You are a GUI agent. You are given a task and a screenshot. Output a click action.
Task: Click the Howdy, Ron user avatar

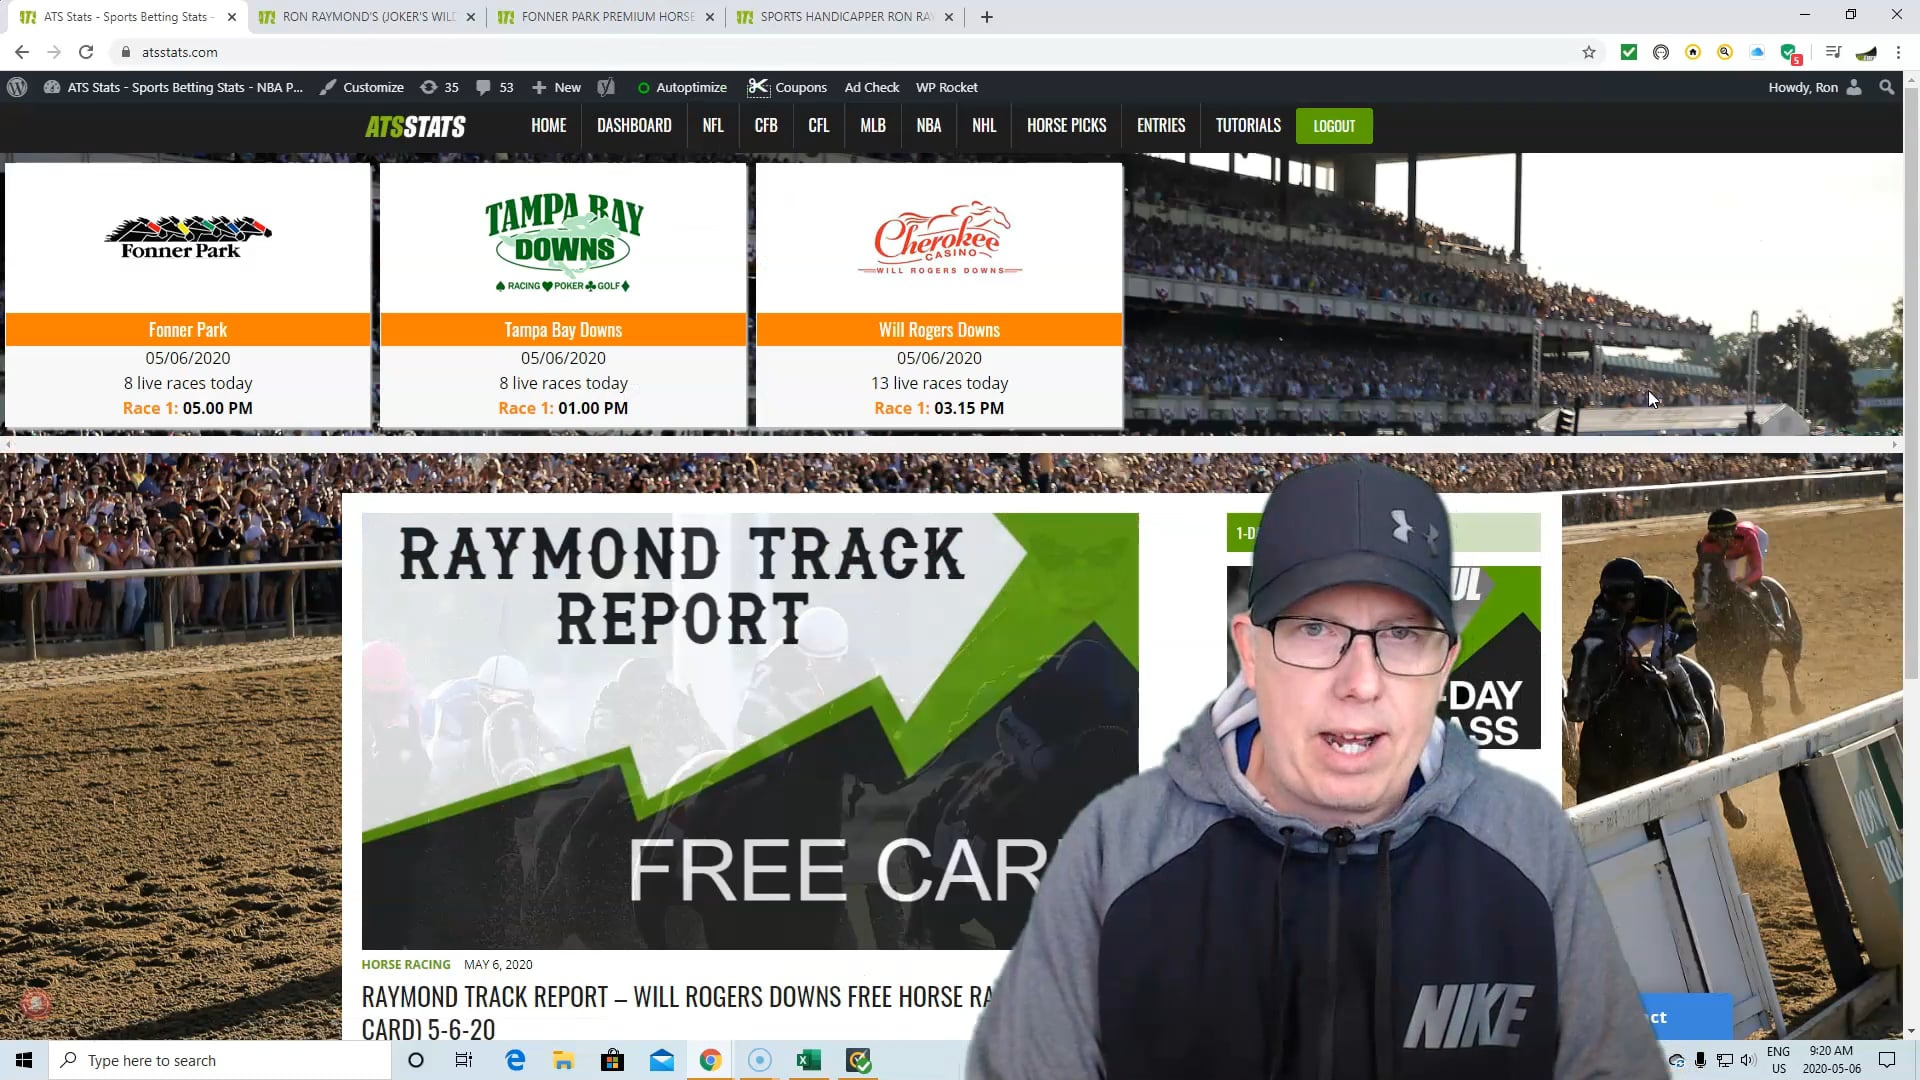pyautogui.click(x=1854, y=87)
